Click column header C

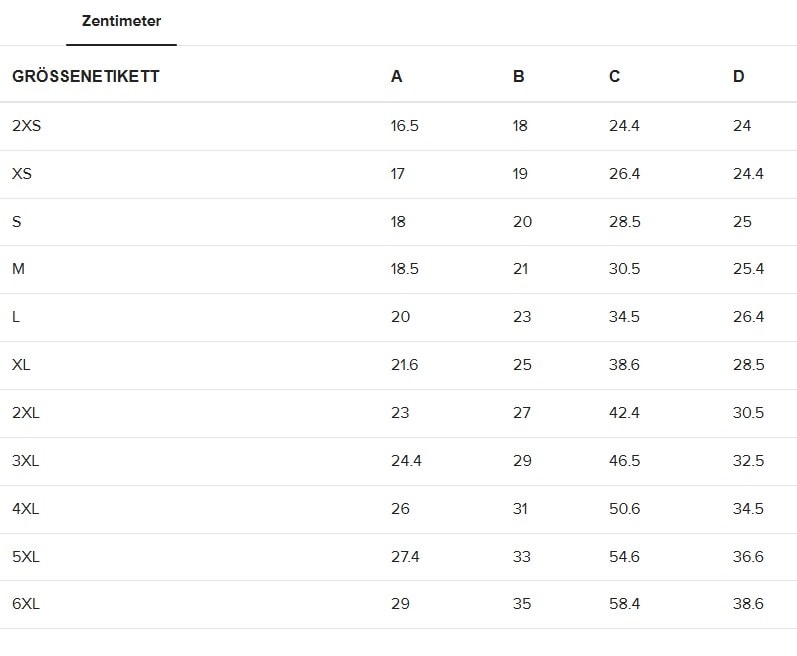coord(614,77)
